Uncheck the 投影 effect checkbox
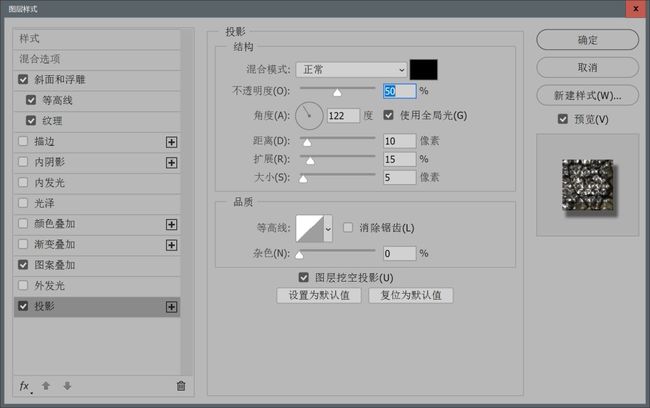This screenshot has height=408, width=650. (x=23, y=306)
